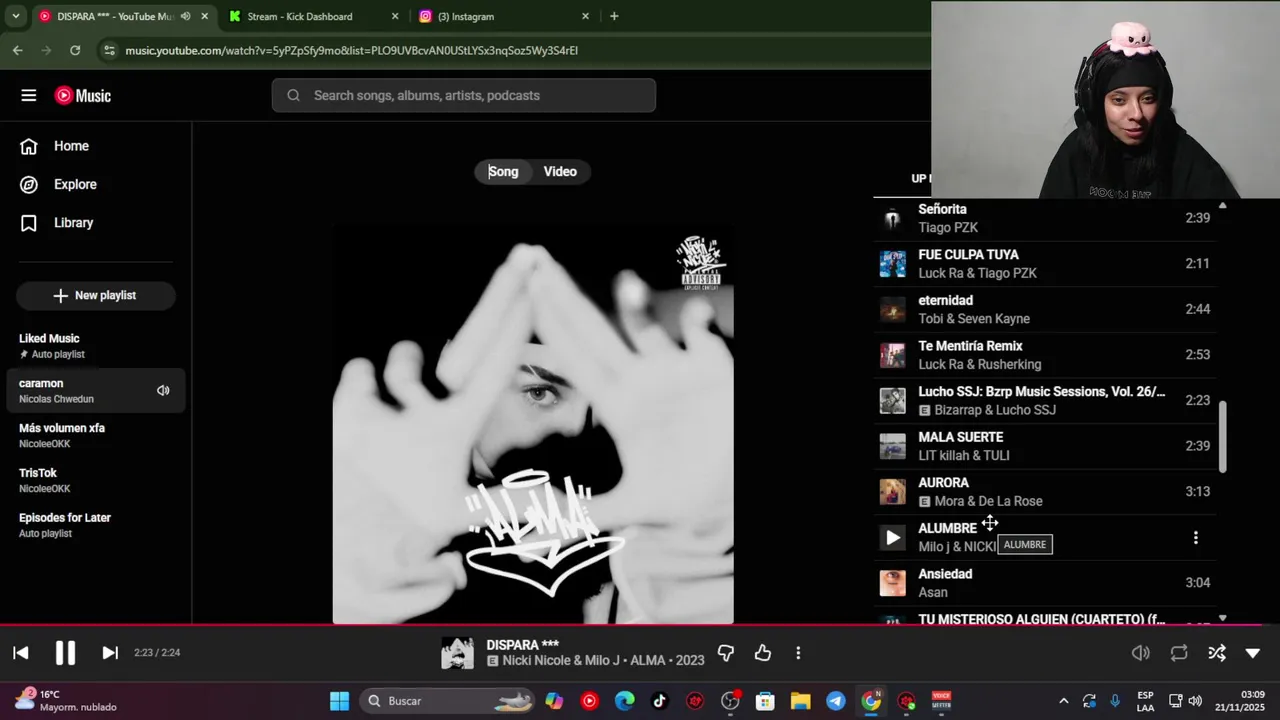Skip to the previous track
The height and width of the screenshot is (720, 1280).
tap(21, 653)
